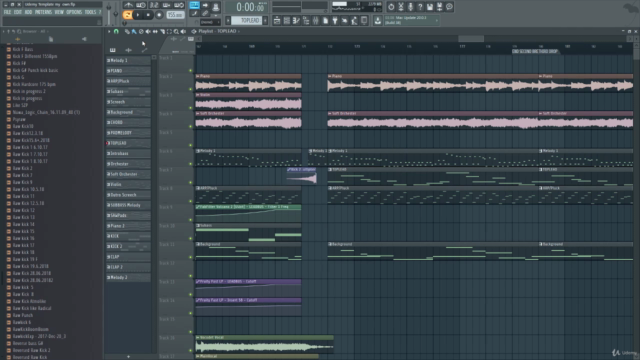Click the tempo value display
Viewport: 640px width, 360px height.
[x=175, y=15]
